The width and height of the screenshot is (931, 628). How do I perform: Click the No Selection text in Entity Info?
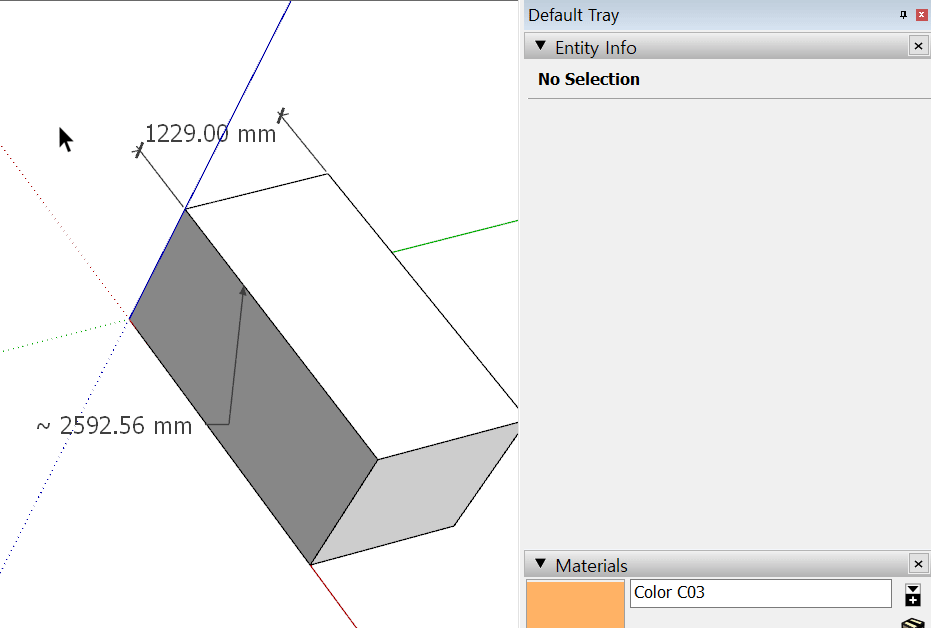point(588,79)
